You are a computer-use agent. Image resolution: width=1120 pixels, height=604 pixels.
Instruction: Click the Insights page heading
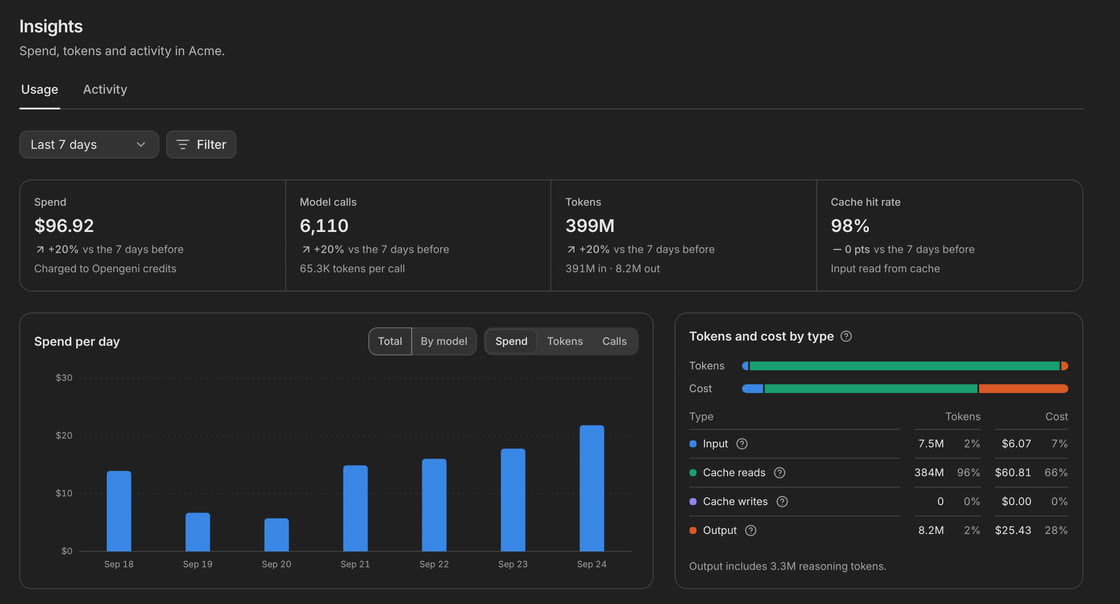click(x=51, y=26)
